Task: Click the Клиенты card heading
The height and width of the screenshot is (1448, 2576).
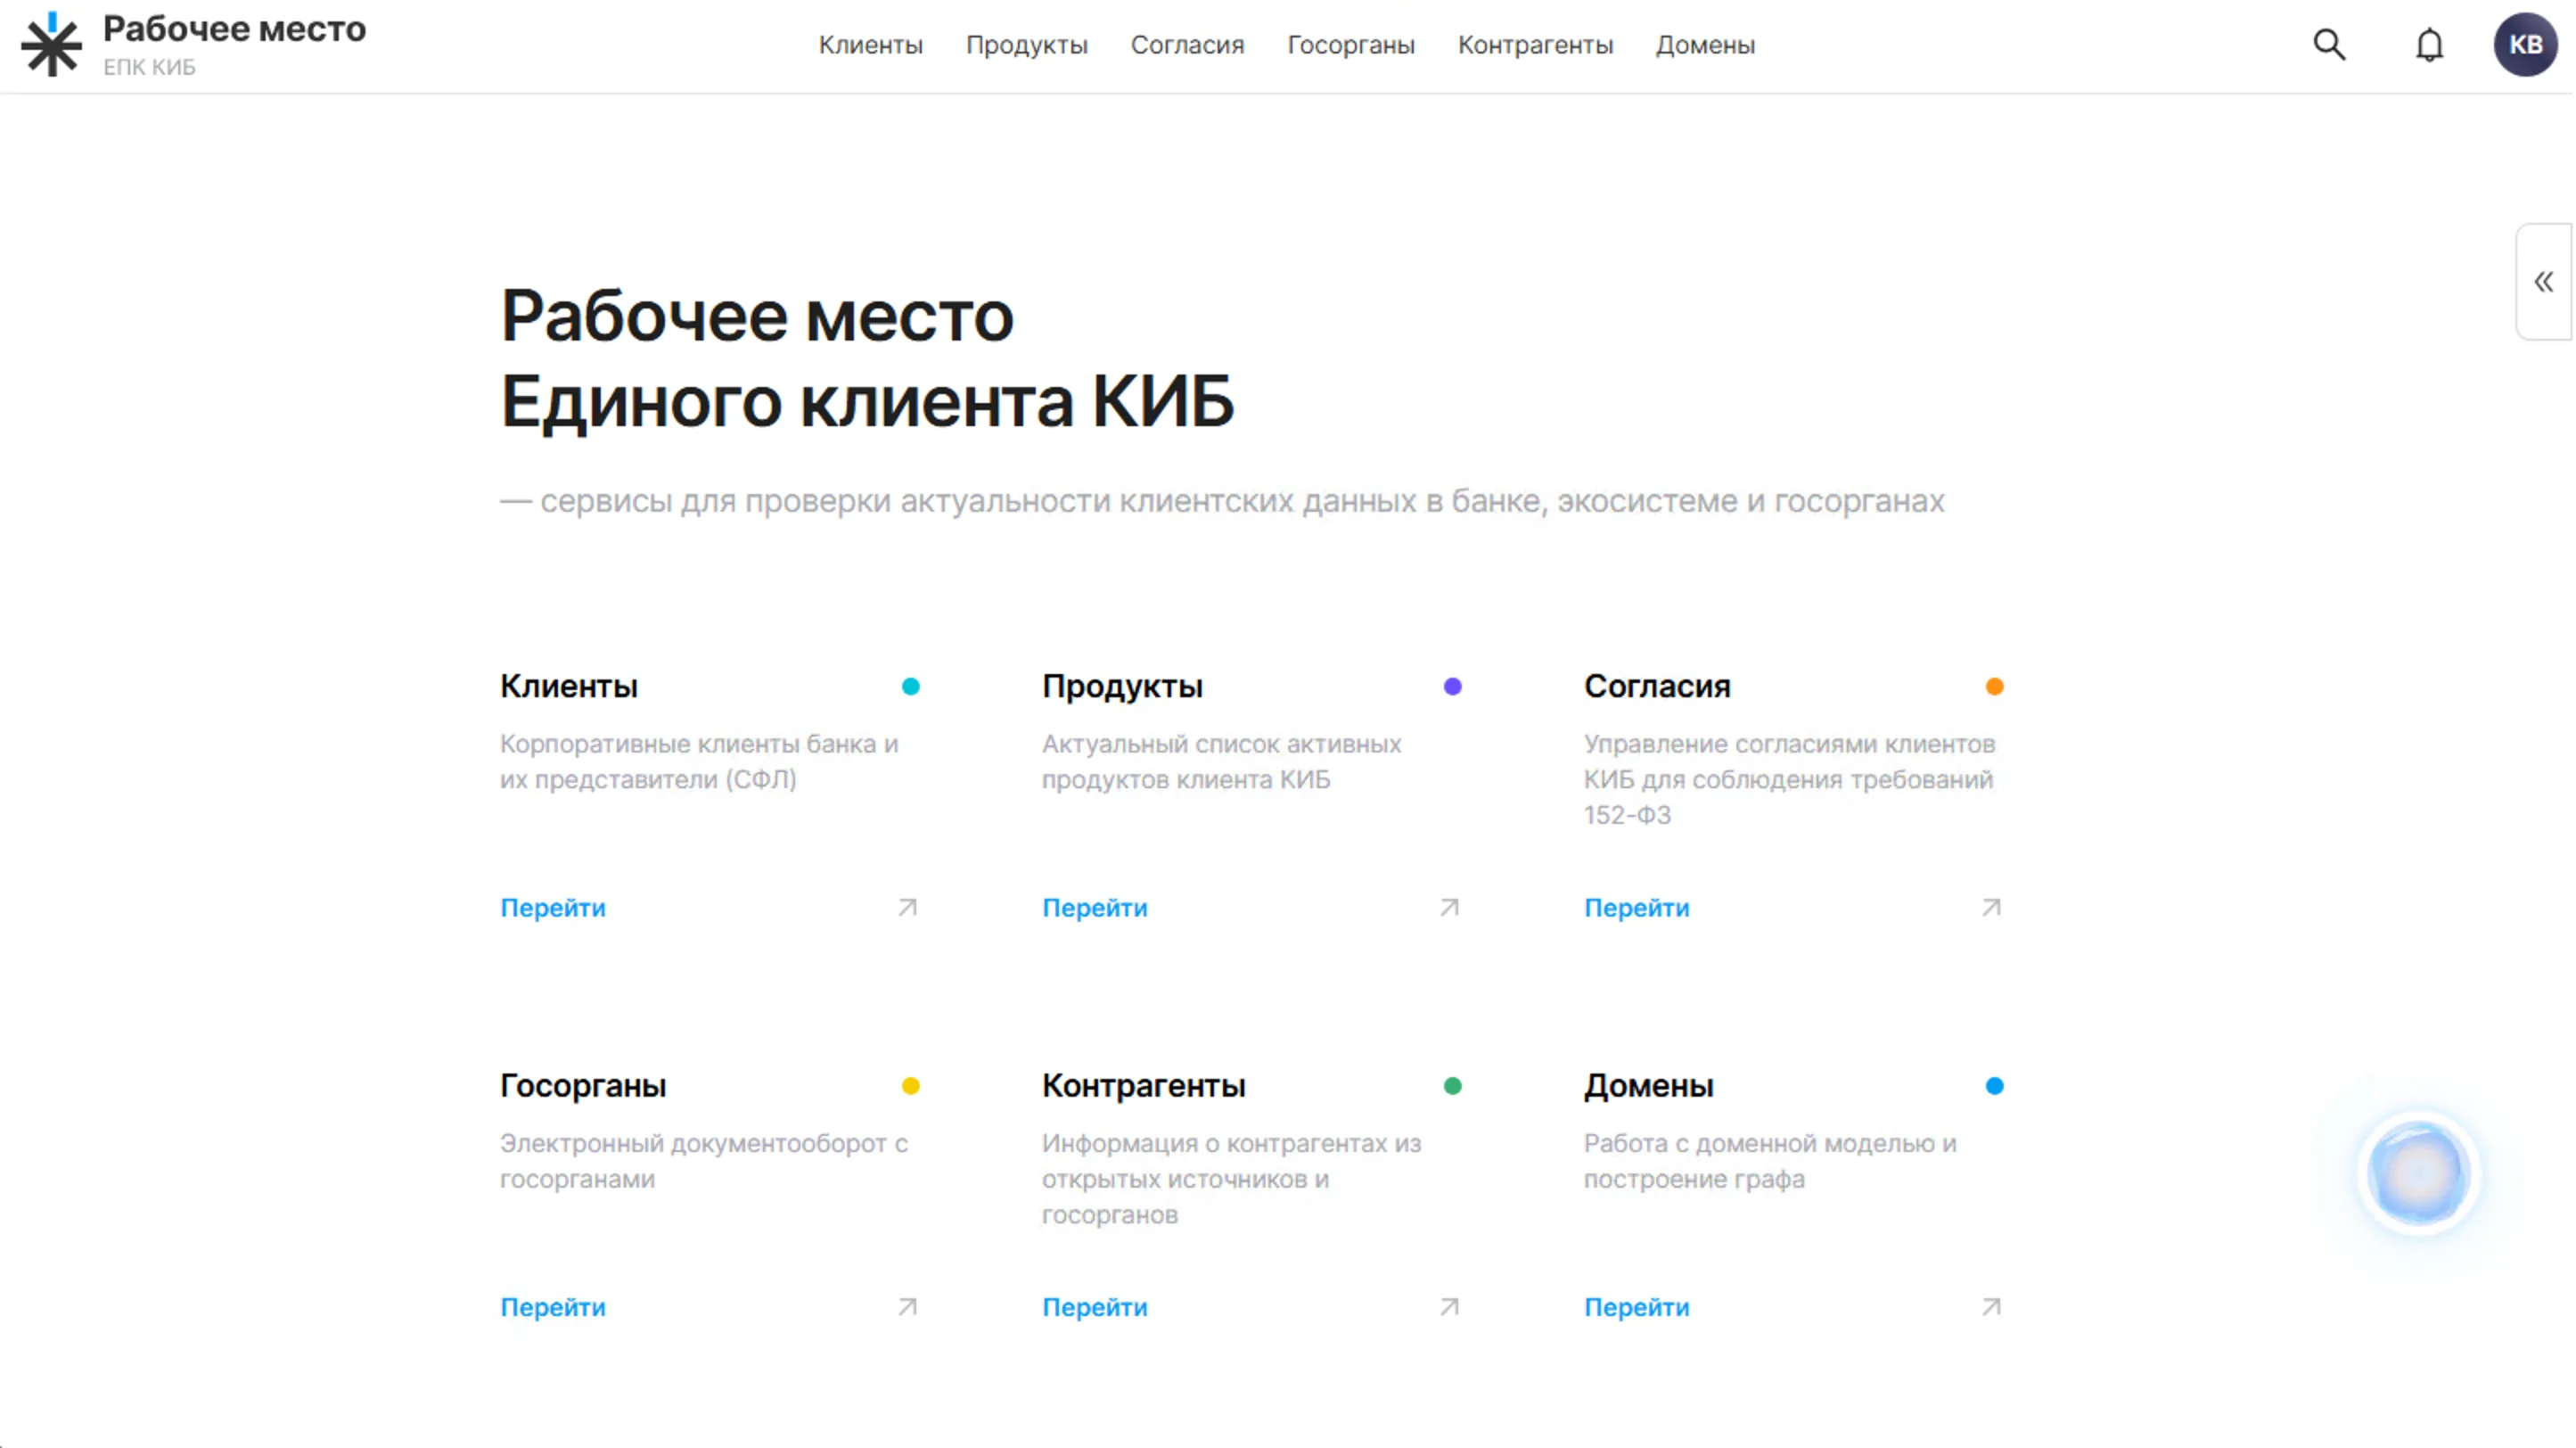Action: pyautogui.click(x=569, y=686)
